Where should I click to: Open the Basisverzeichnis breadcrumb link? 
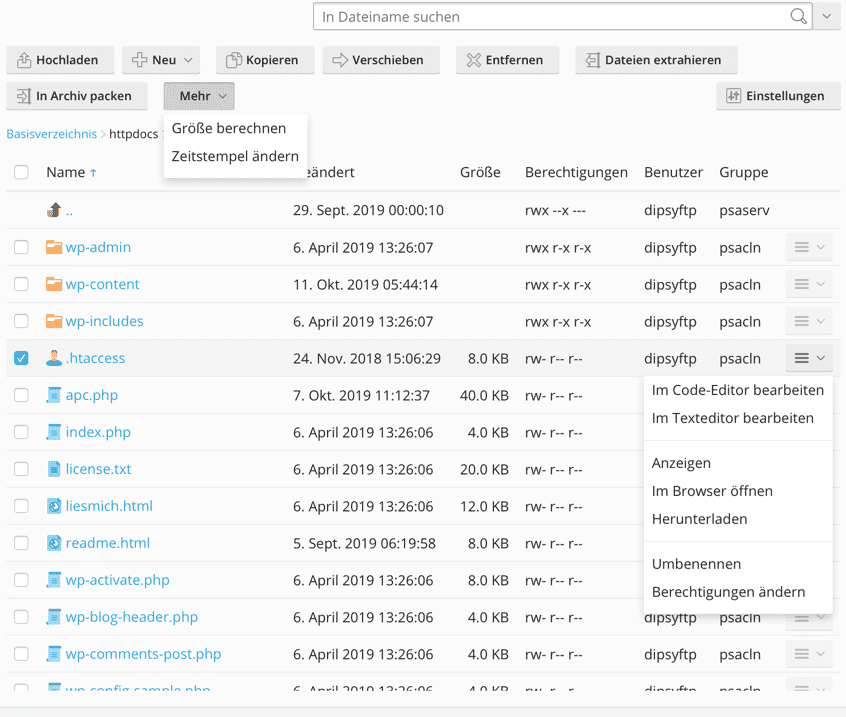[51, 133]
